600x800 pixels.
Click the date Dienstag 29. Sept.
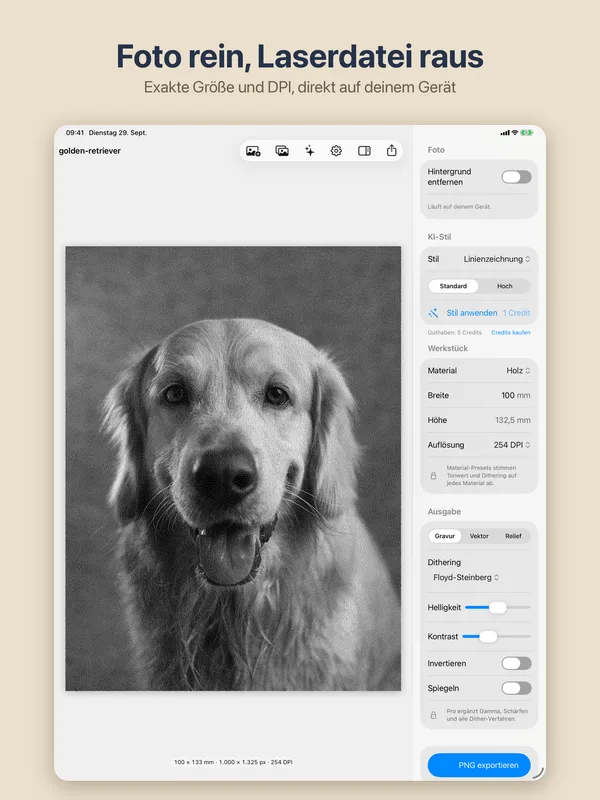118,133
